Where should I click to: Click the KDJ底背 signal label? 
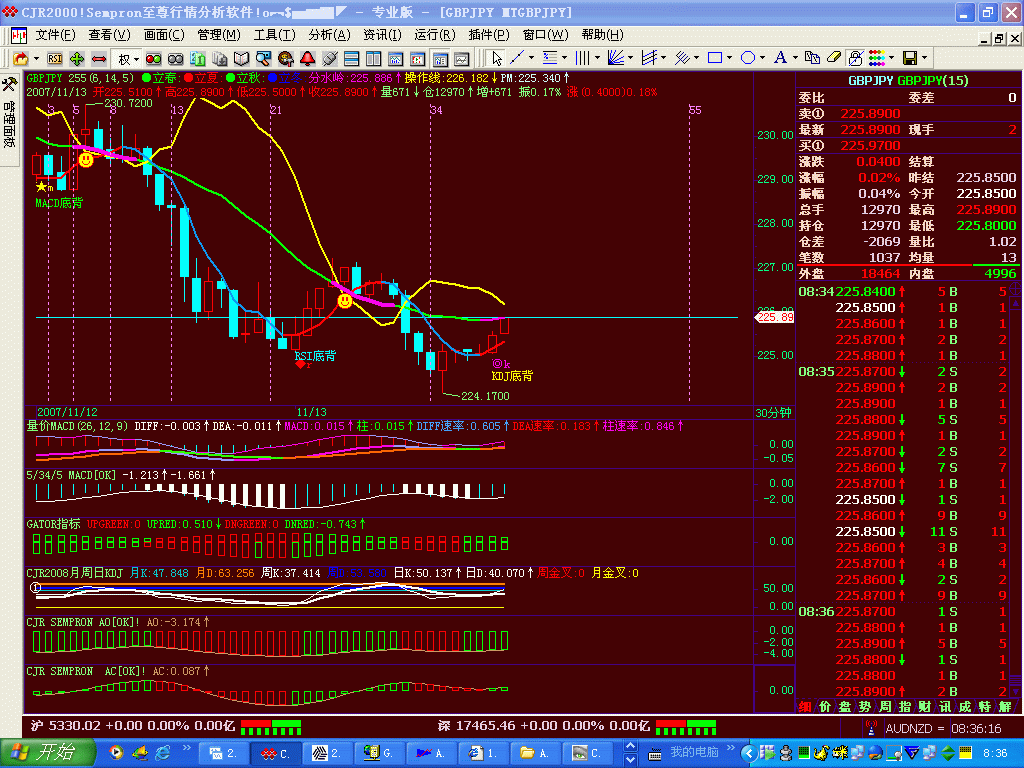pyautogui.click(x=512, y=376)
